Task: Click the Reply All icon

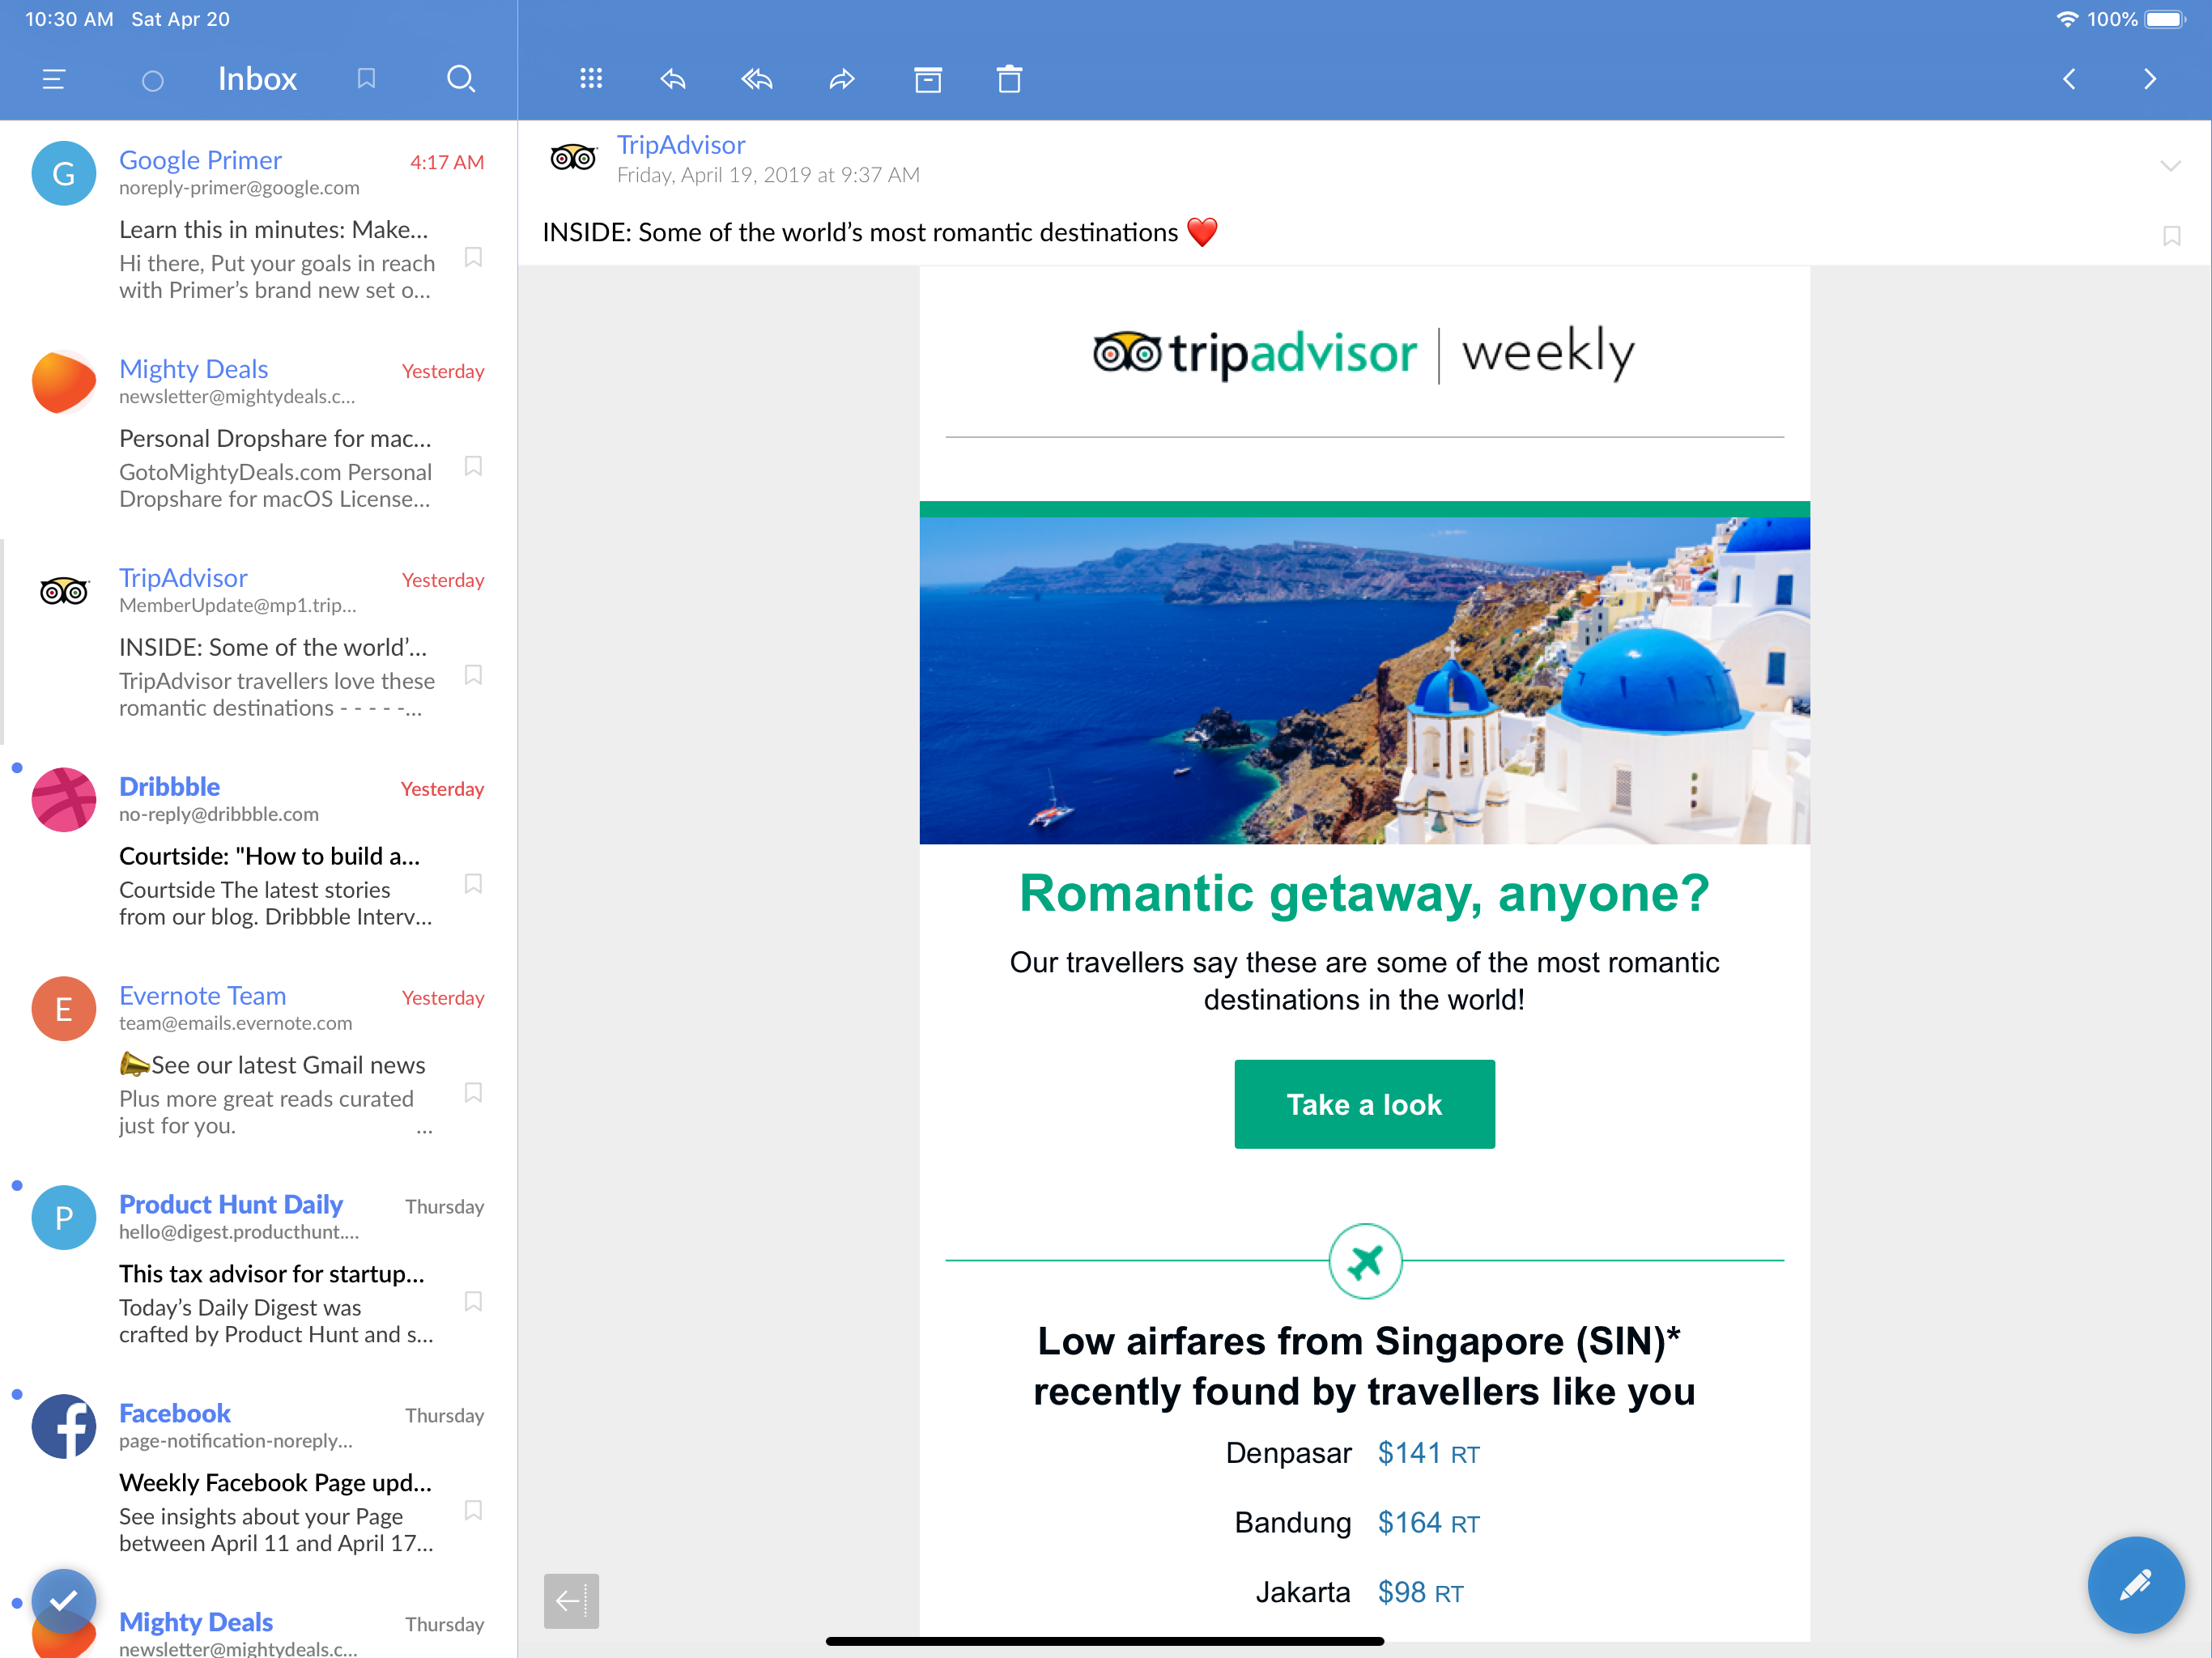Action: [x=757, y=79]
